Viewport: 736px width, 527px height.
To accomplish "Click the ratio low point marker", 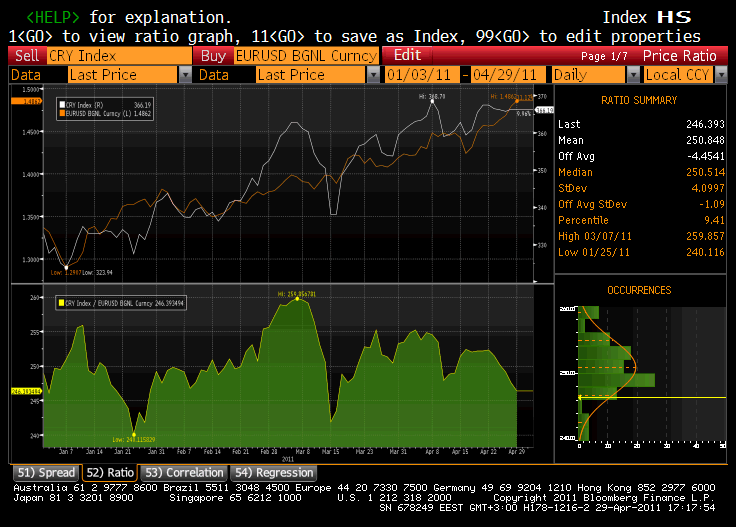I will [x=134, y=435].
